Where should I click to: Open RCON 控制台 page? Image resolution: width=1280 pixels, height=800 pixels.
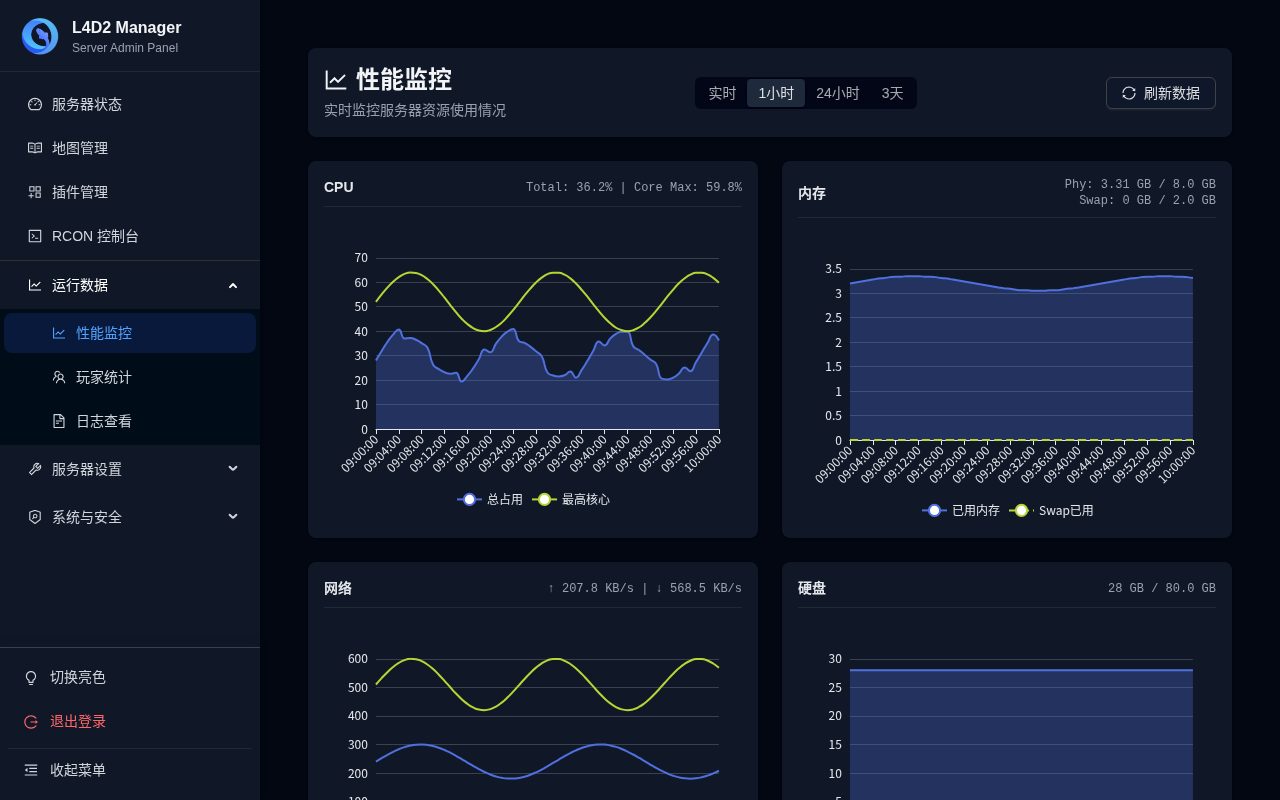pyautogui.click(x=130, y=236)
